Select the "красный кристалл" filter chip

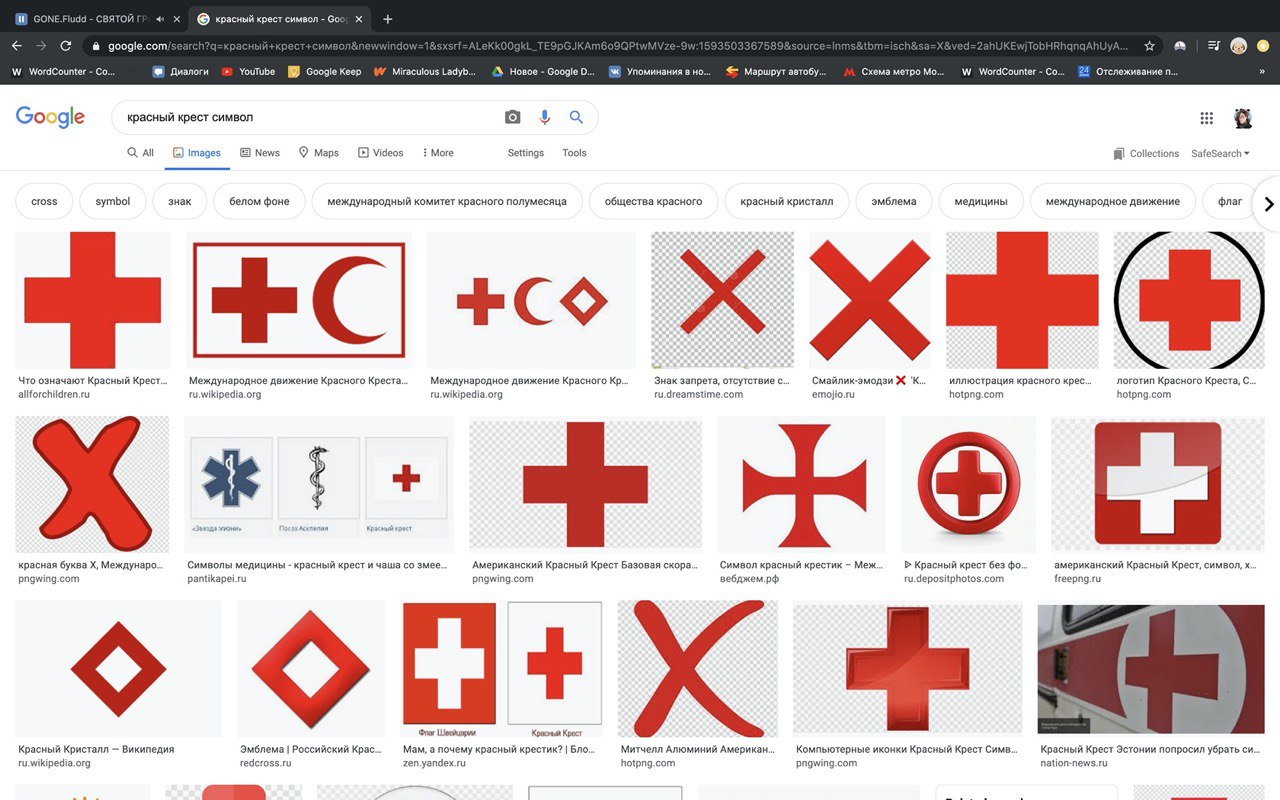click(787, 201)
